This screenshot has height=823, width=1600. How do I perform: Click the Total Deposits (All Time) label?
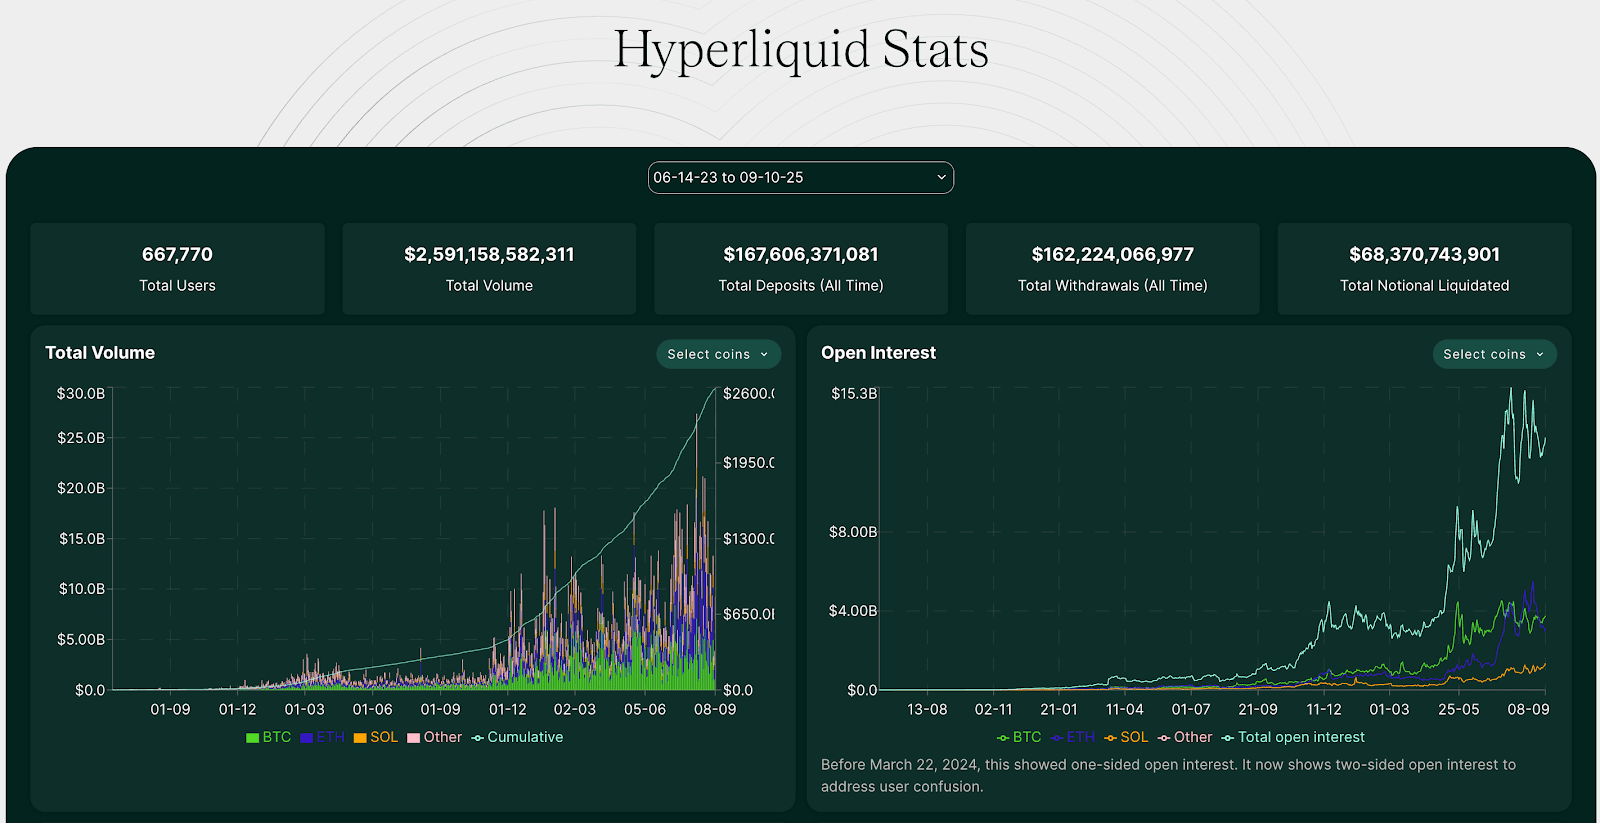tap(801, 286)
